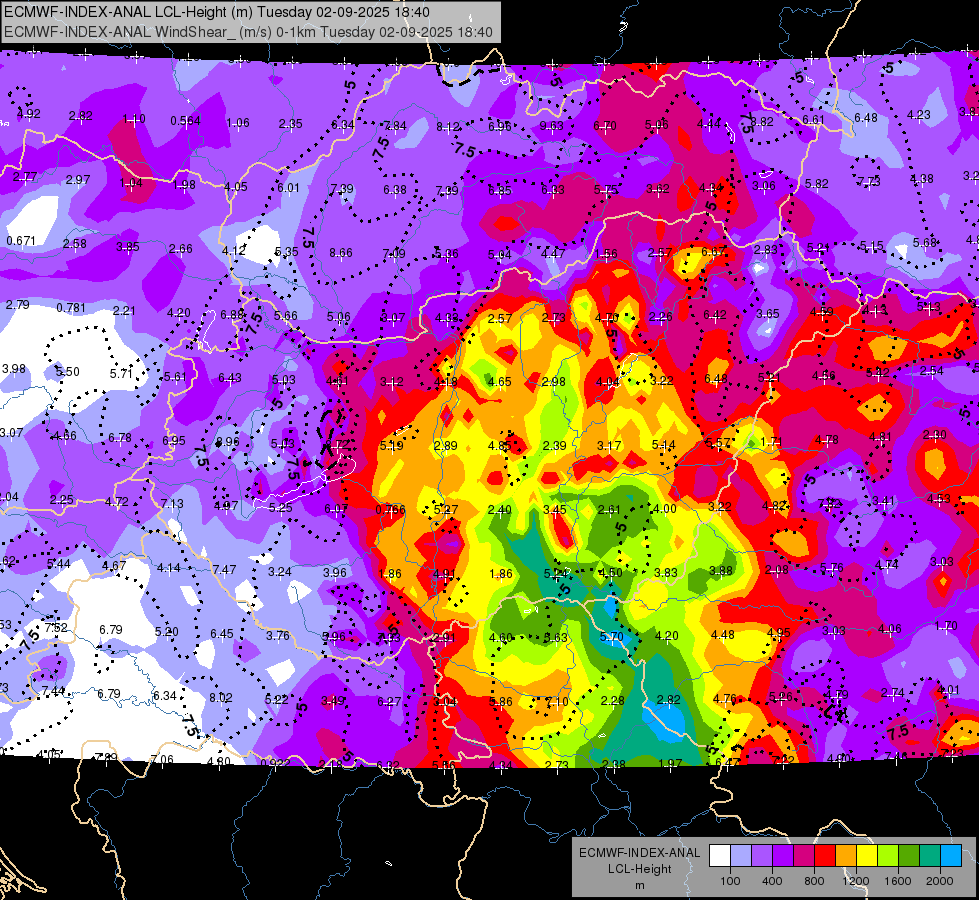Click the legend label 800

[814, 881]
